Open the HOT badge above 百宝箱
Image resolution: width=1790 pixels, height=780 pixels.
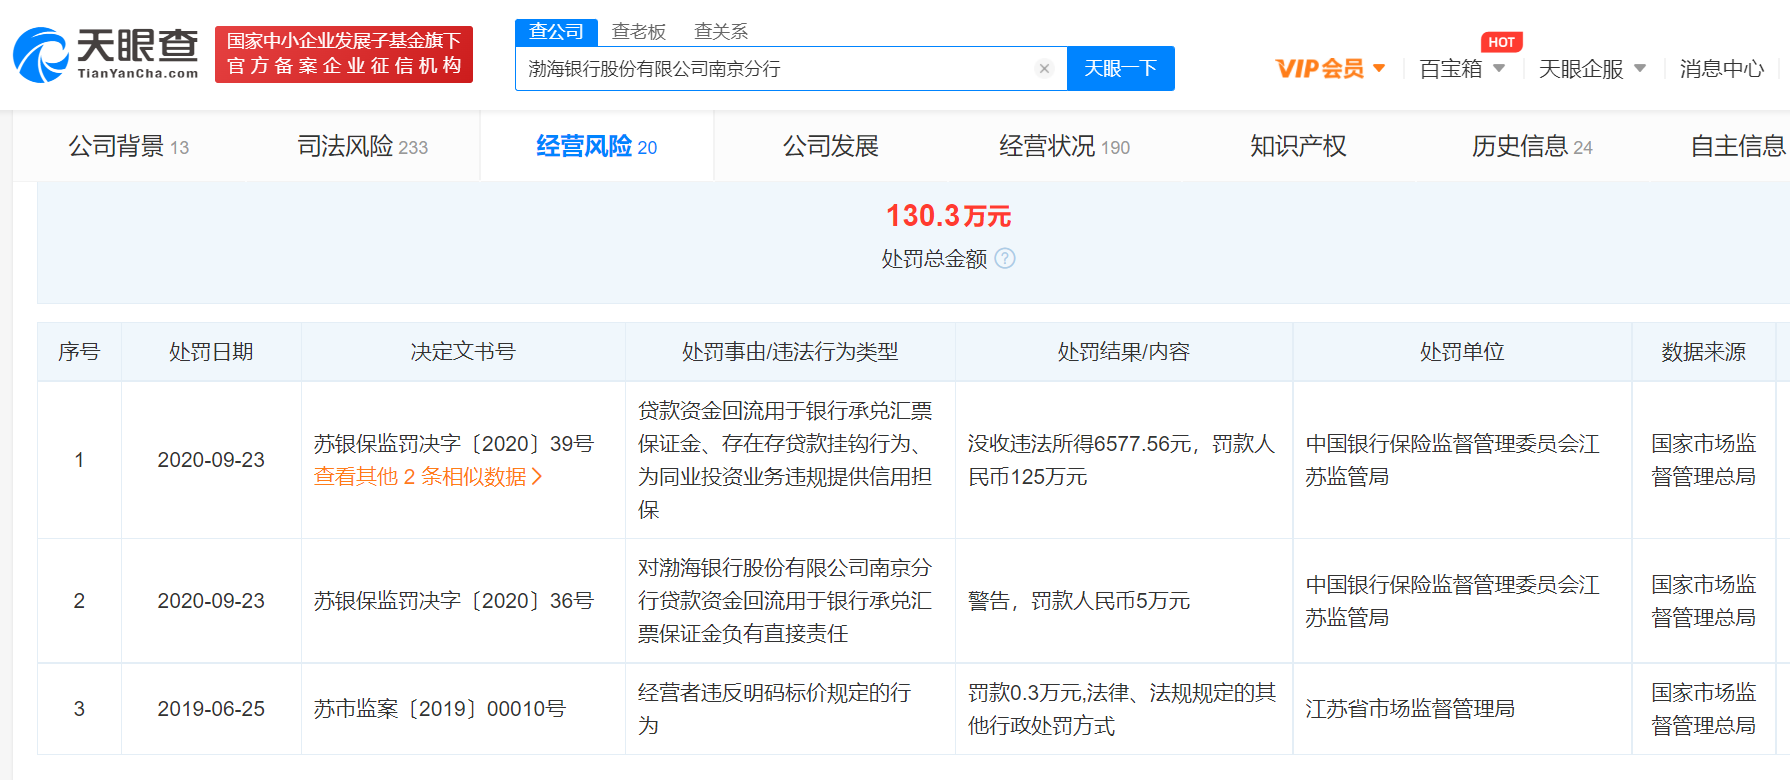click(x=1501, y=42)
